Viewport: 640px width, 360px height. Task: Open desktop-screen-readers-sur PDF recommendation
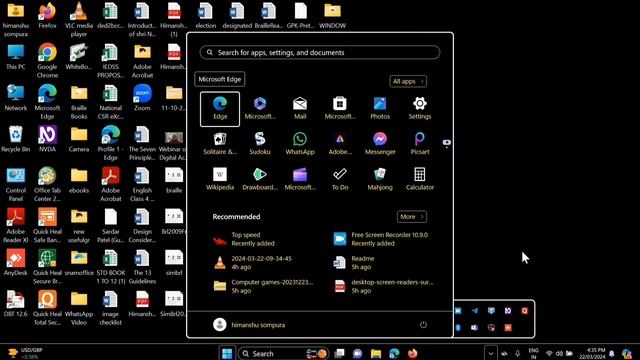click(x=384, y=287)
